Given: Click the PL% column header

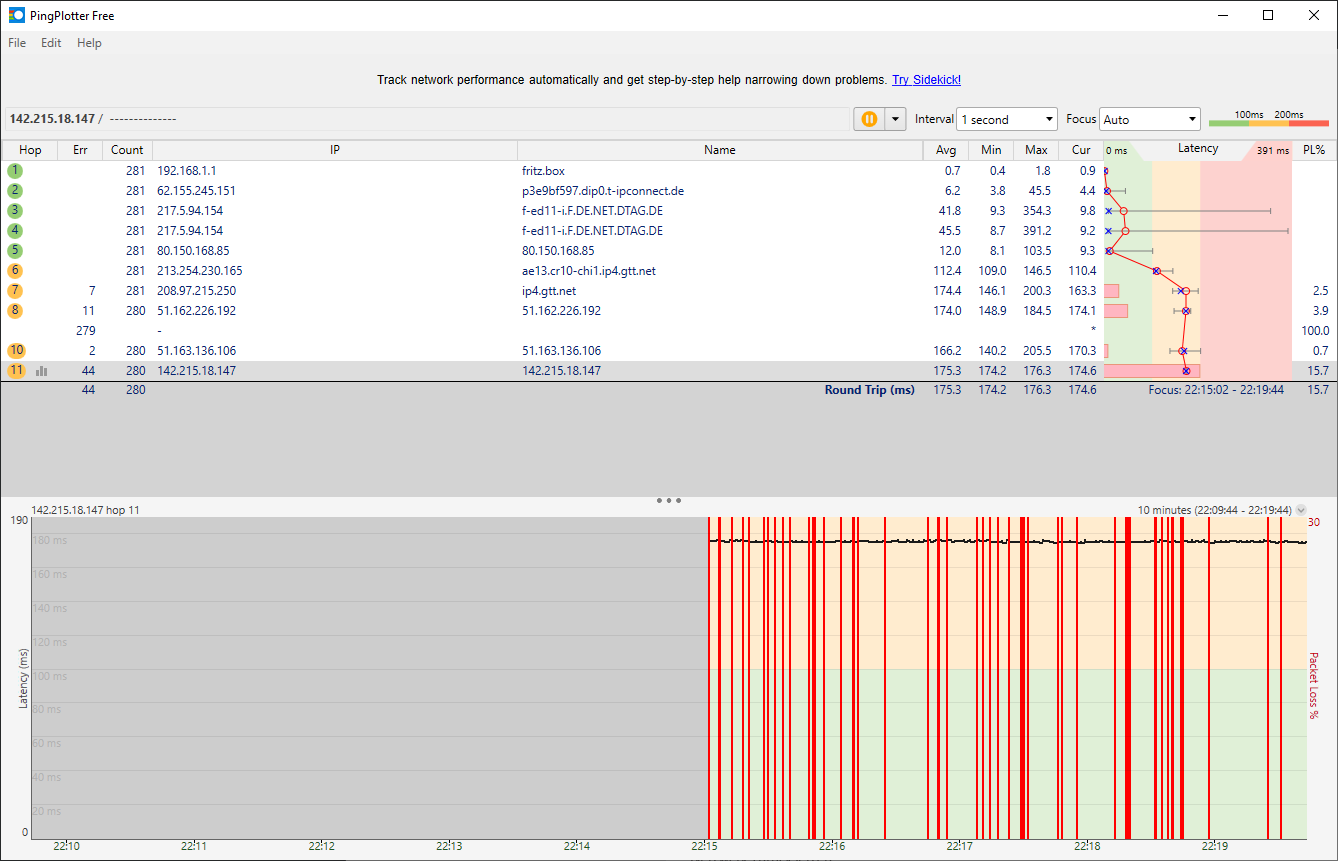Looking at the screenshot, I should point(1313,150).
